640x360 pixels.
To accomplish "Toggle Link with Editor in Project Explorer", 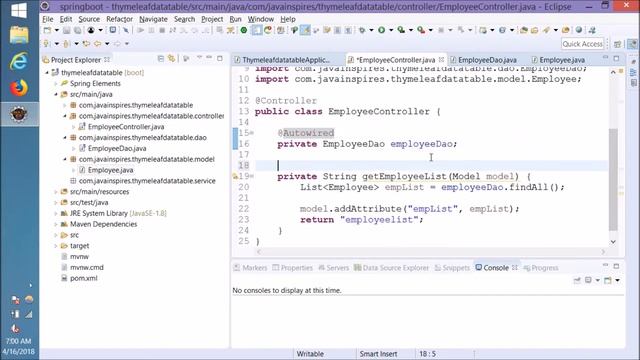I will 171,59.
